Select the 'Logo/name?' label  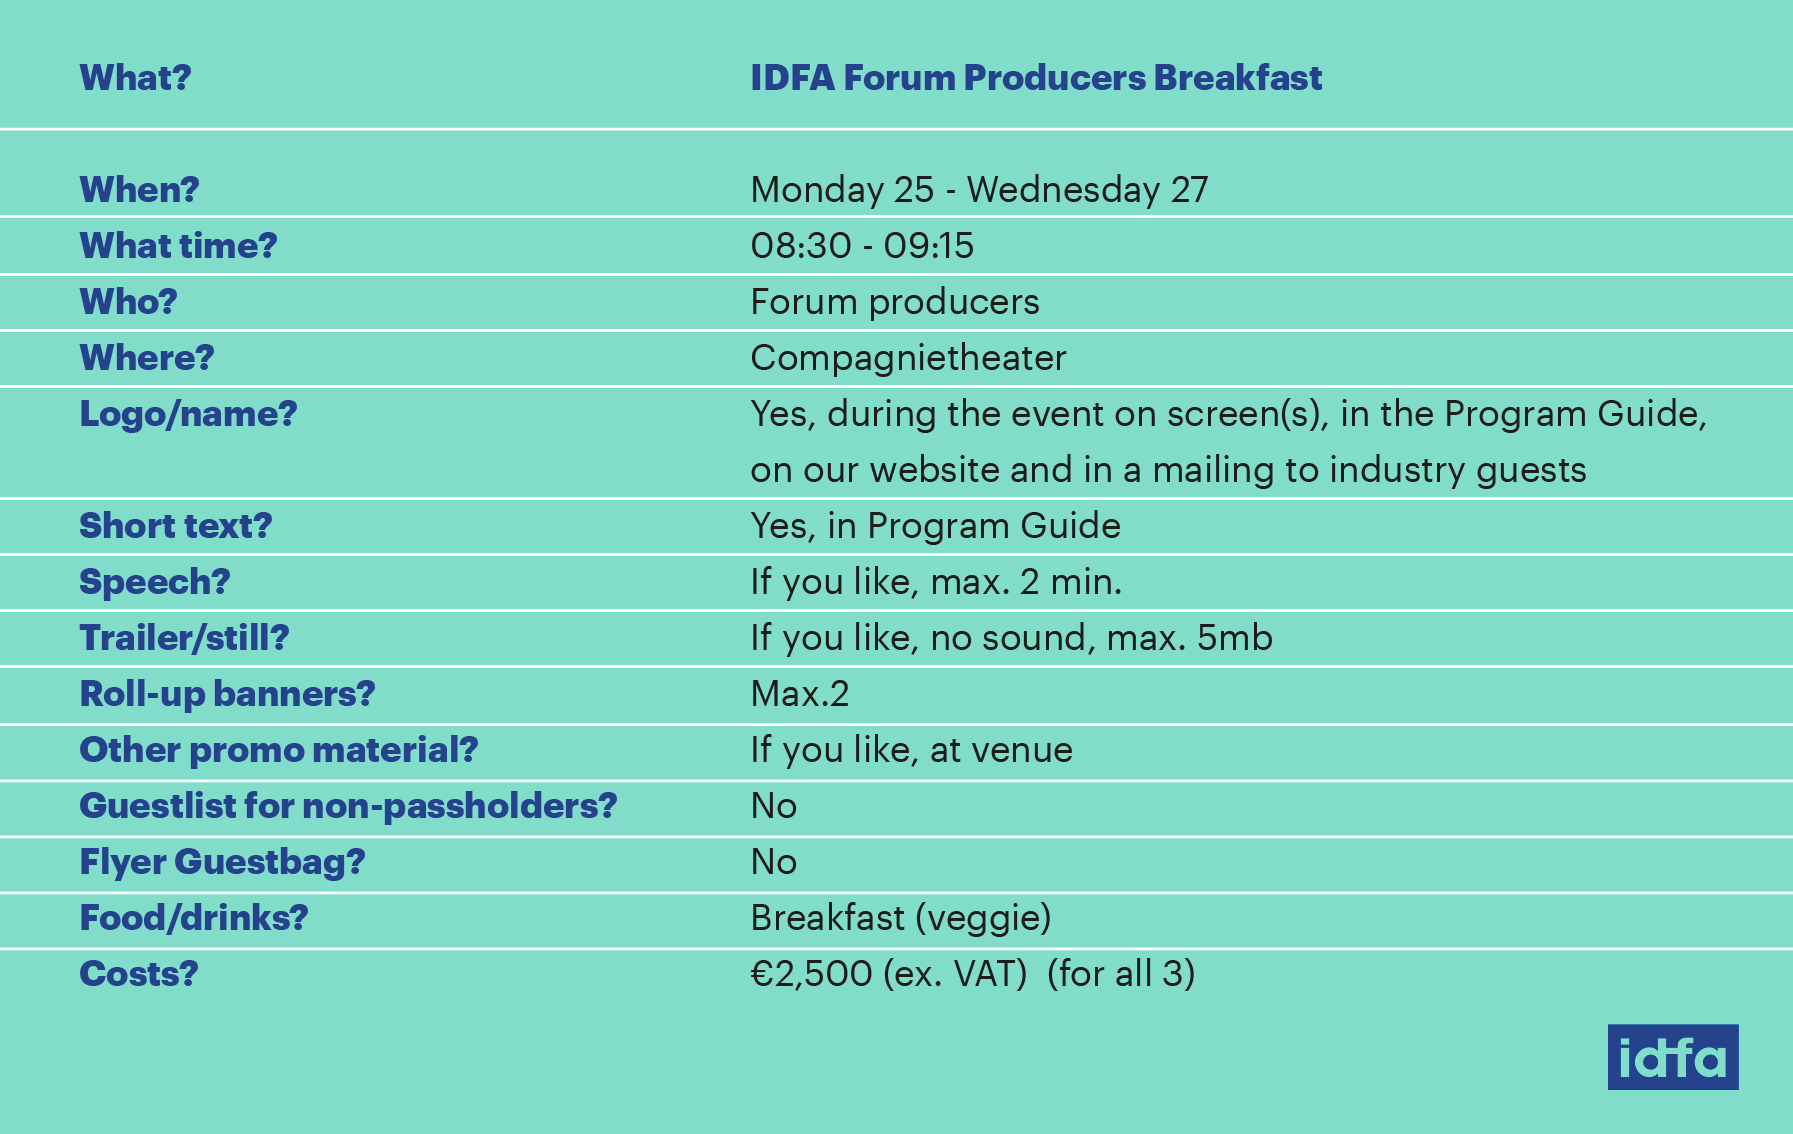tap(188, 414)
